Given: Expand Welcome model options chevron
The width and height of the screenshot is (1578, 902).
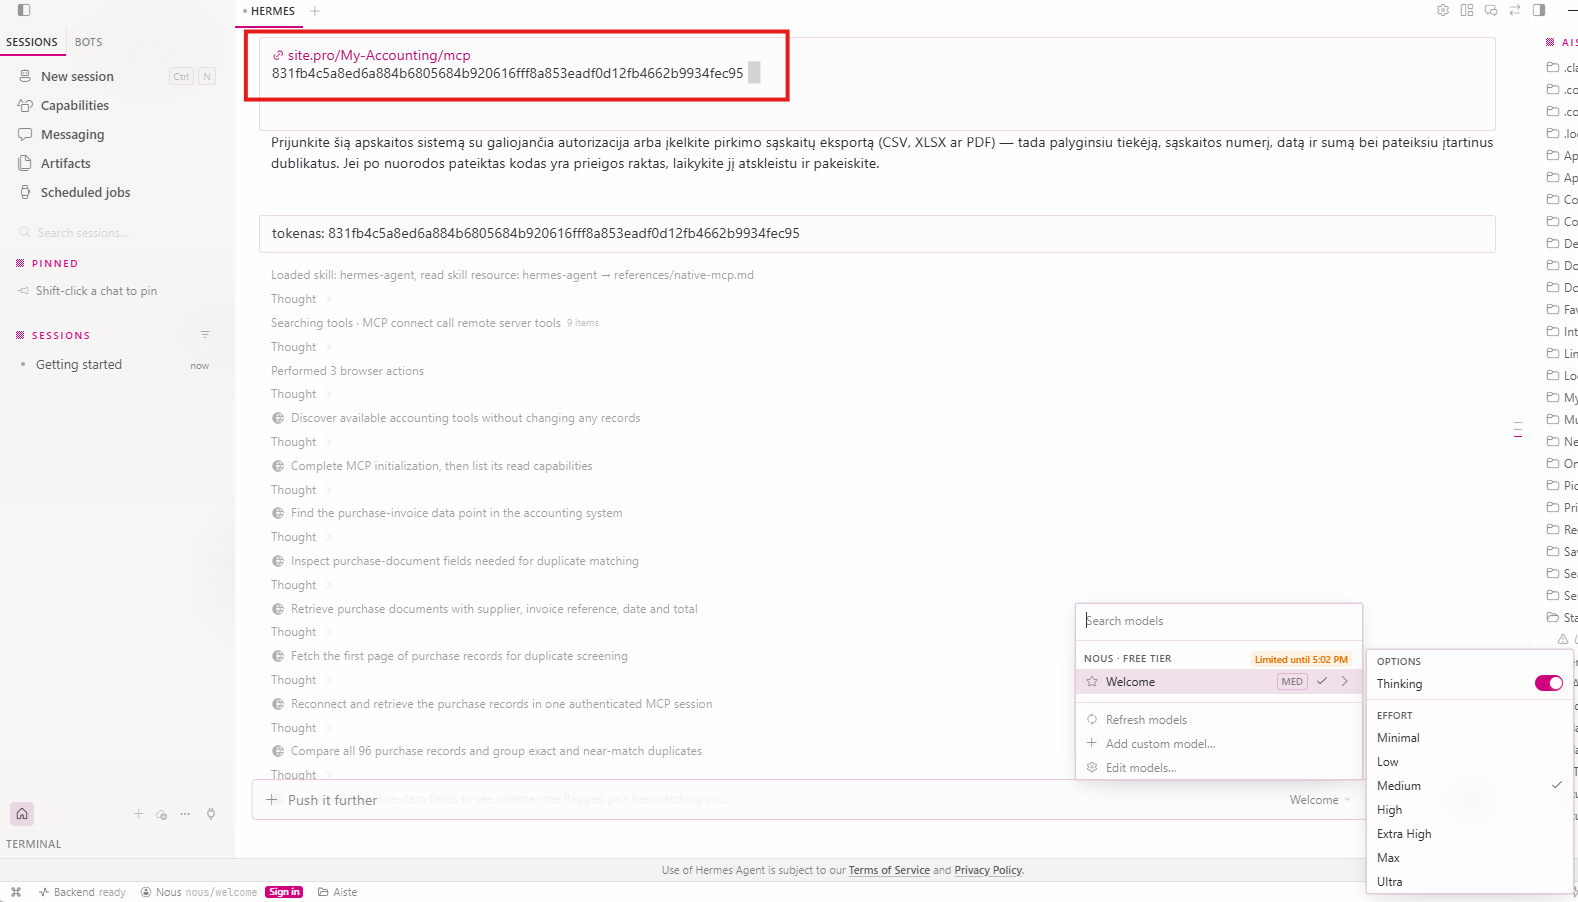Looking at the screenshot, I should pyautogui.click(x=1345, y=682).
